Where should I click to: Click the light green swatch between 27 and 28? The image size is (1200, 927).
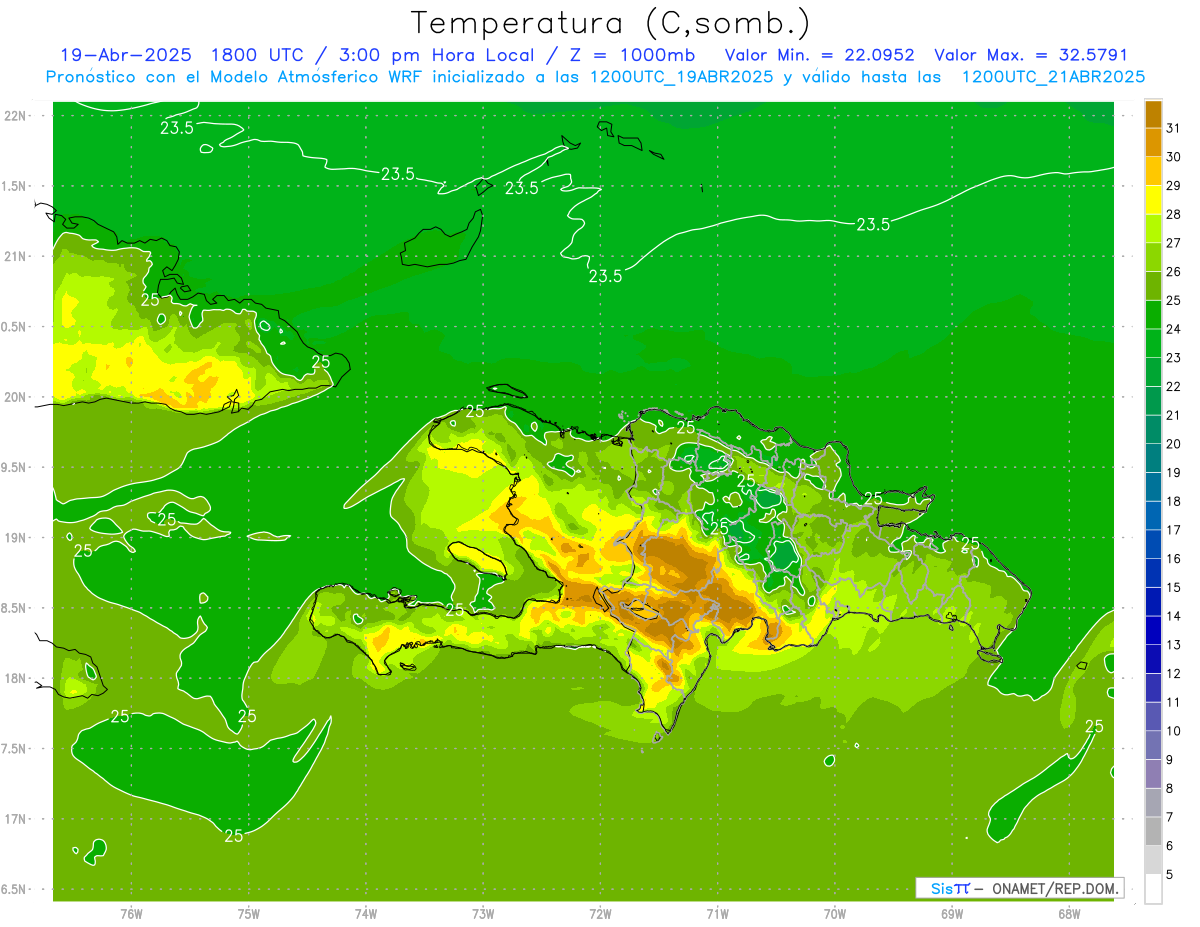click(x=1153, y=229)
